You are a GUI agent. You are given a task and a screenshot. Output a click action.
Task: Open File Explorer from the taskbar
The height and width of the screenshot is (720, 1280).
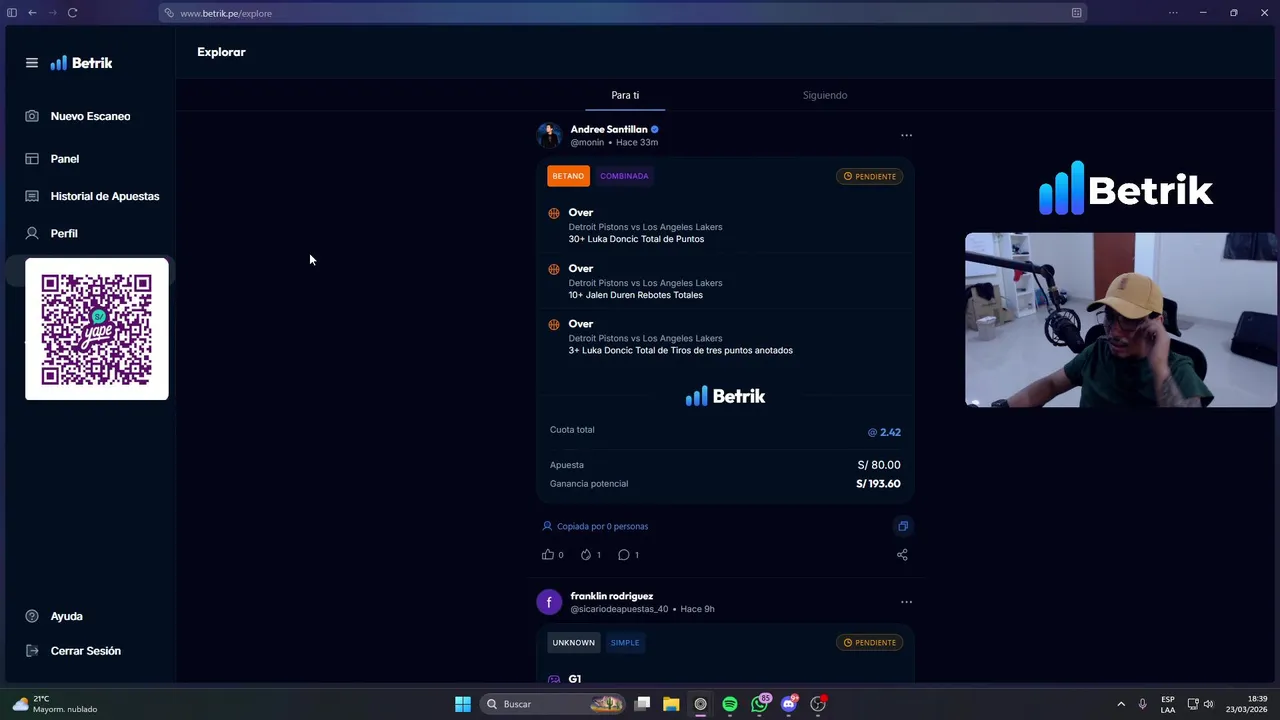(671, 704)
